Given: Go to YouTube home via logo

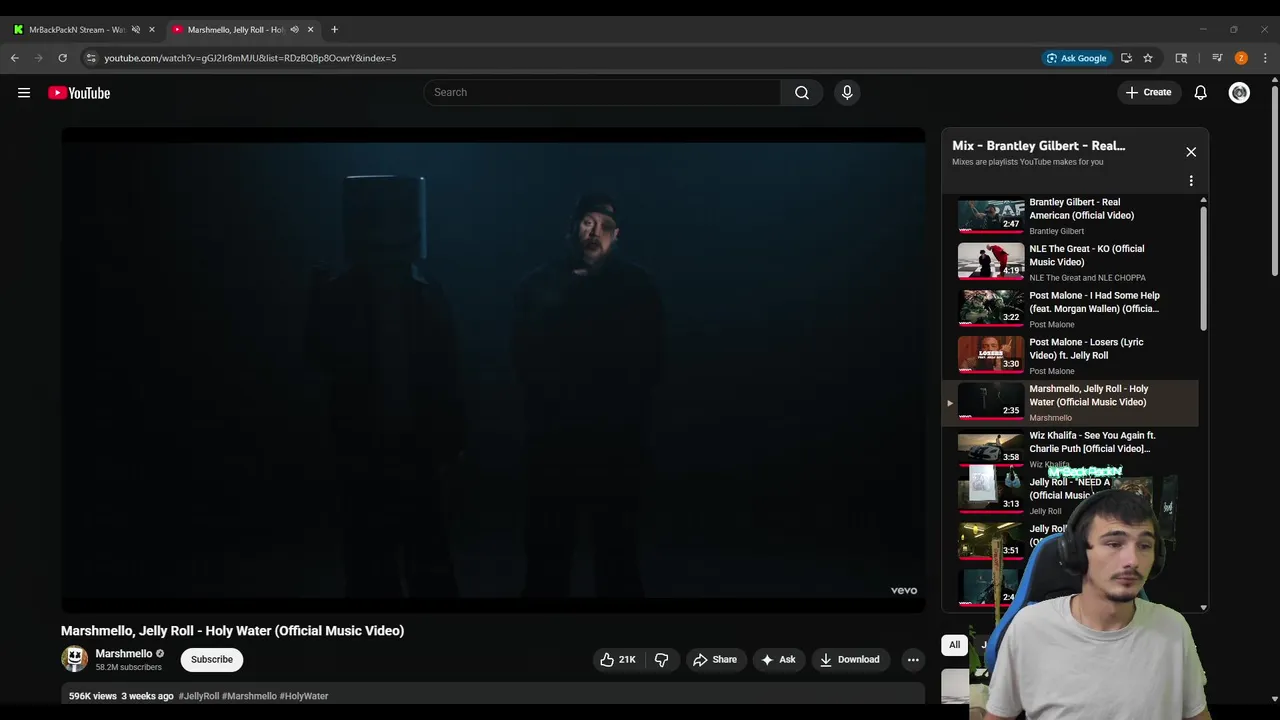Looking at the screenshot, I should [79, 93].
